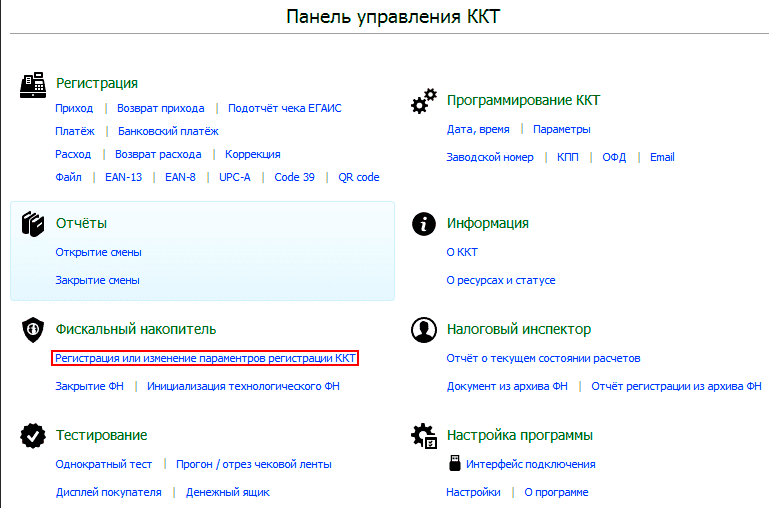Click the gear icon beside Настройка программы
The image size is (769, 508).
pos(424,436)
